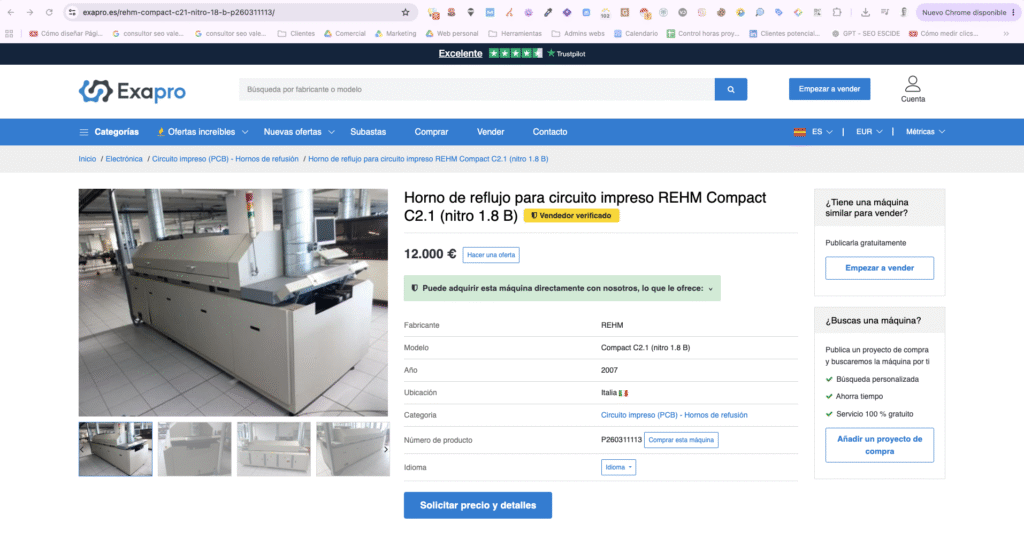Viewport: 1024px width, 555px height.
Task: Click the Empezar a vender header button
Action: [x=829, y=89]
